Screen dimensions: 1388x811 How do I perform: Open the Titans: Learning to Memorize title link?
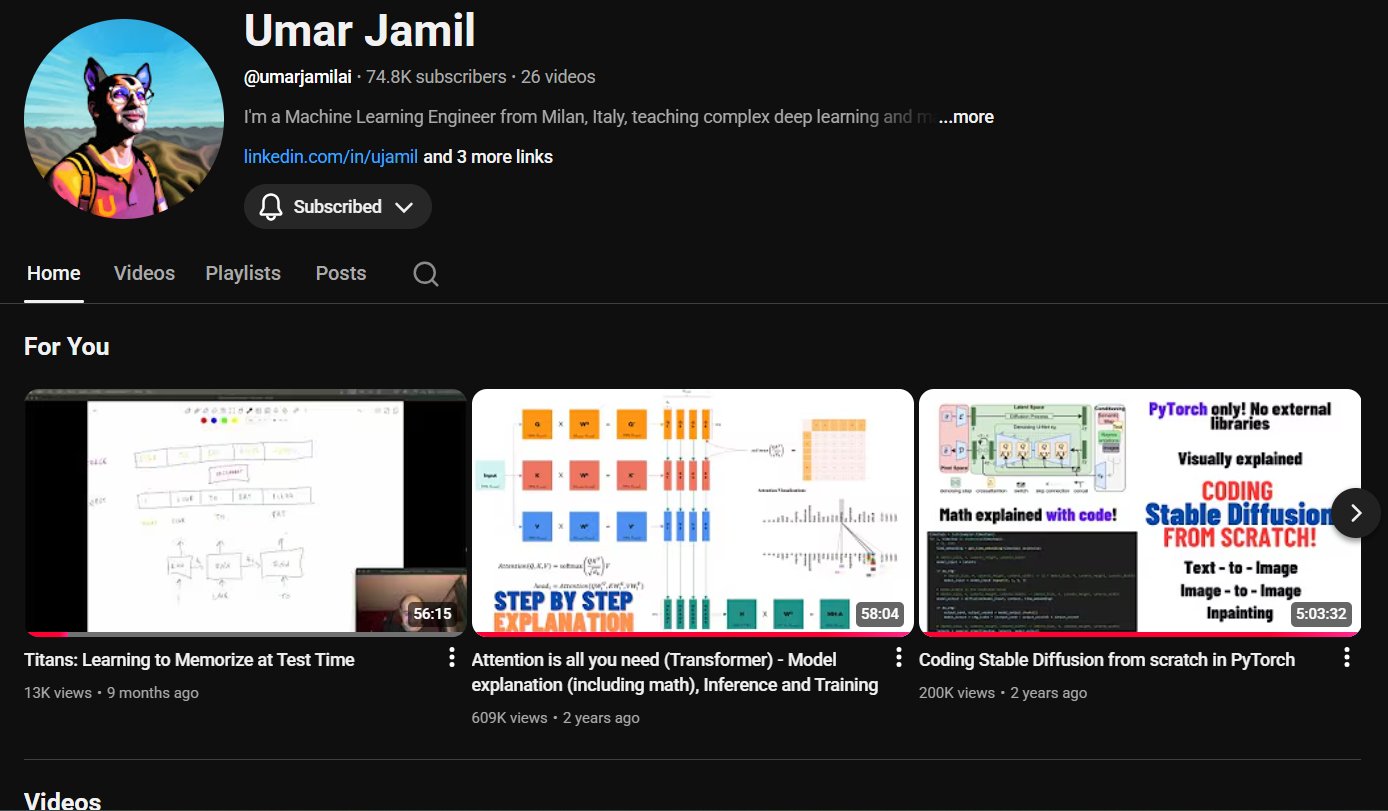tap(189, 660)
